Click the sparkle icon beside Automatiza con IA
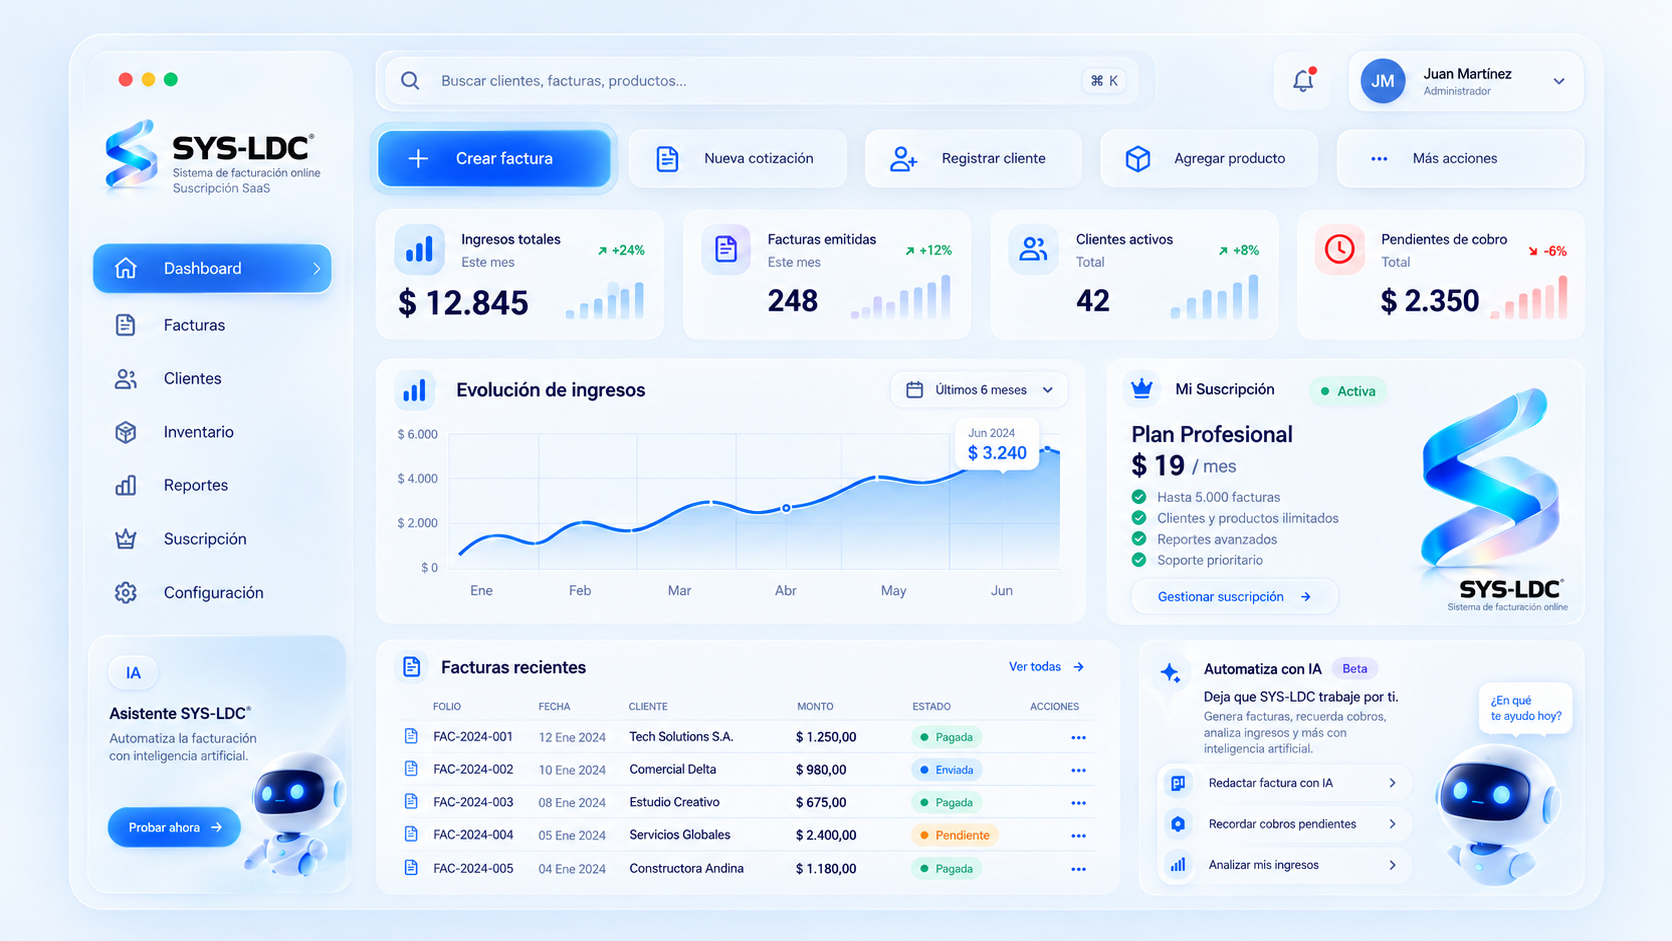 coord(1170,672)
